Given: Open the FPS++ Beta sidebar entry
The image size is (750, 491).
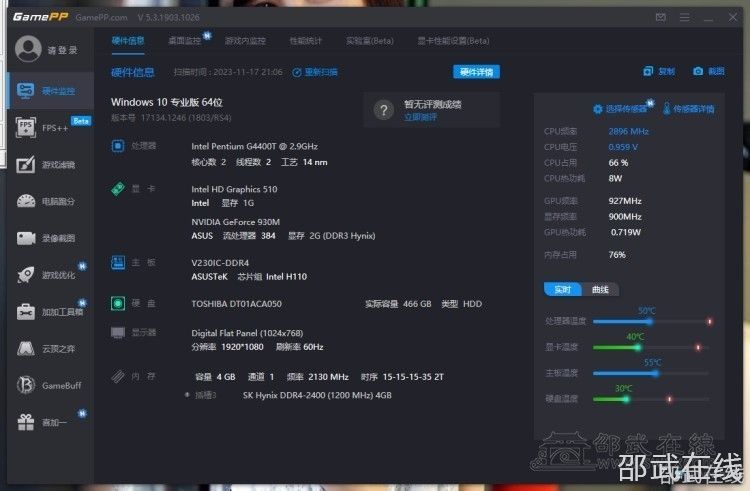Looking at the screenshot, I should (x=51, y=128).
